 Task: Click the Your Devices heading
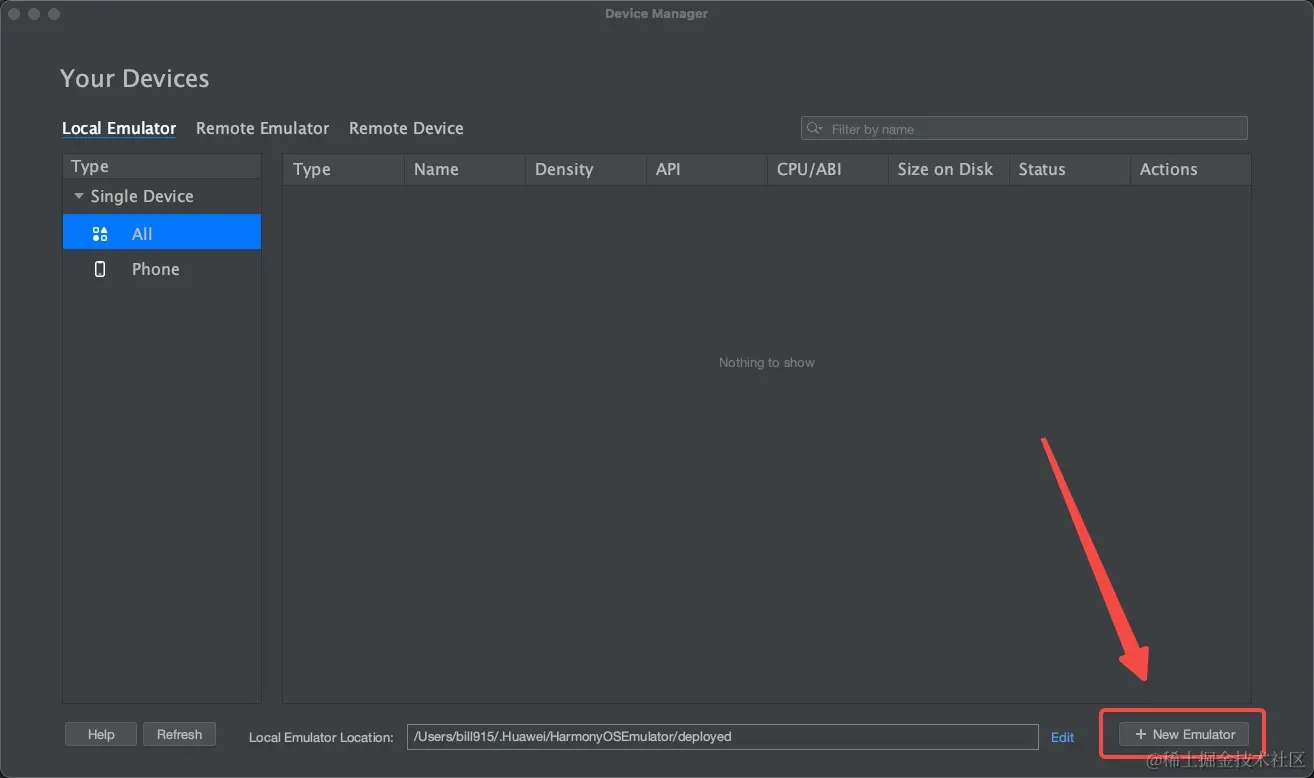(x=134, y=78)
